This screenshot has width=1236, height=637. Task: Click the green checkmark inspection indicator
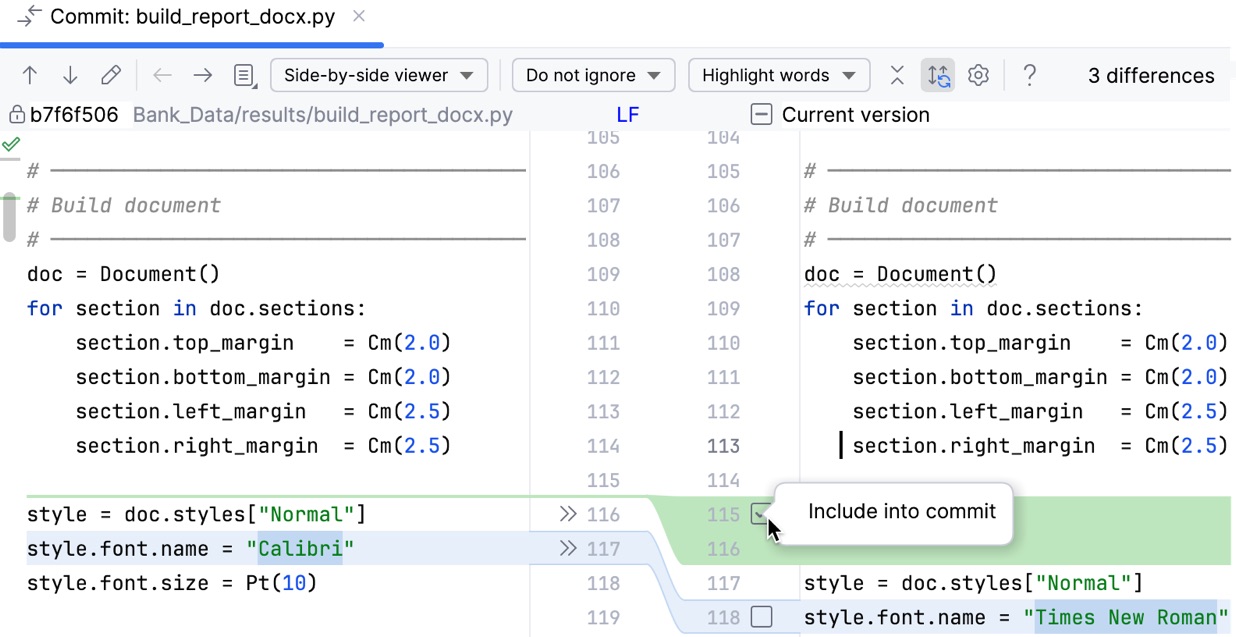[x=11, y=145]
